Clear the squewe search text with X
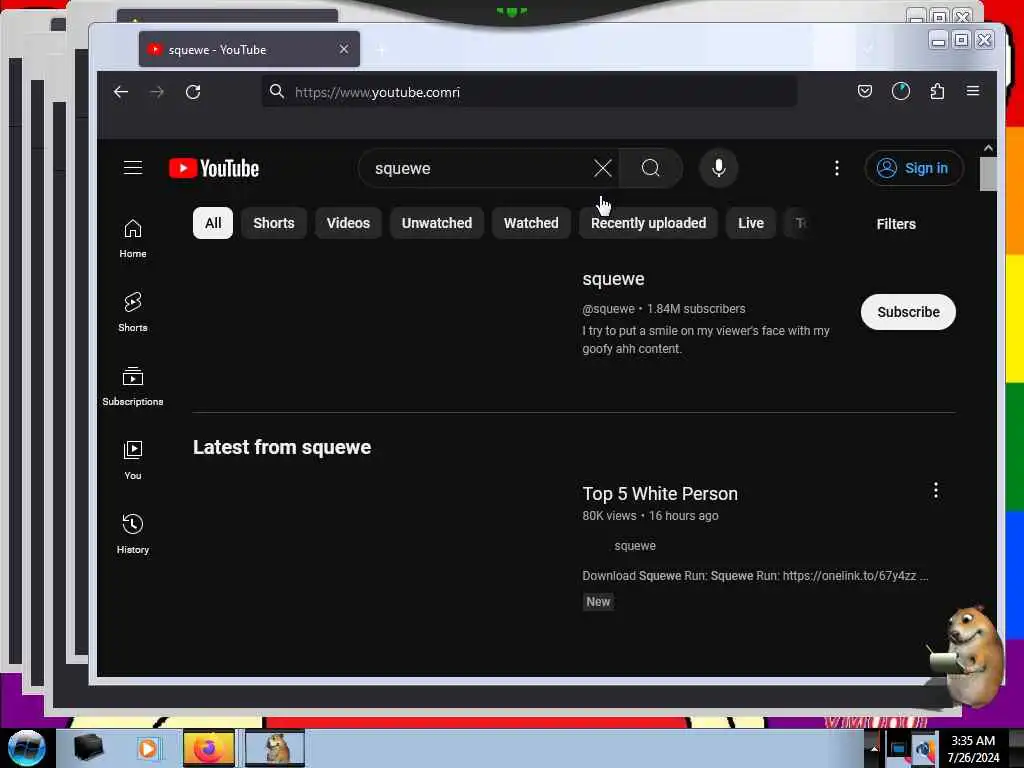 [603, 168]
